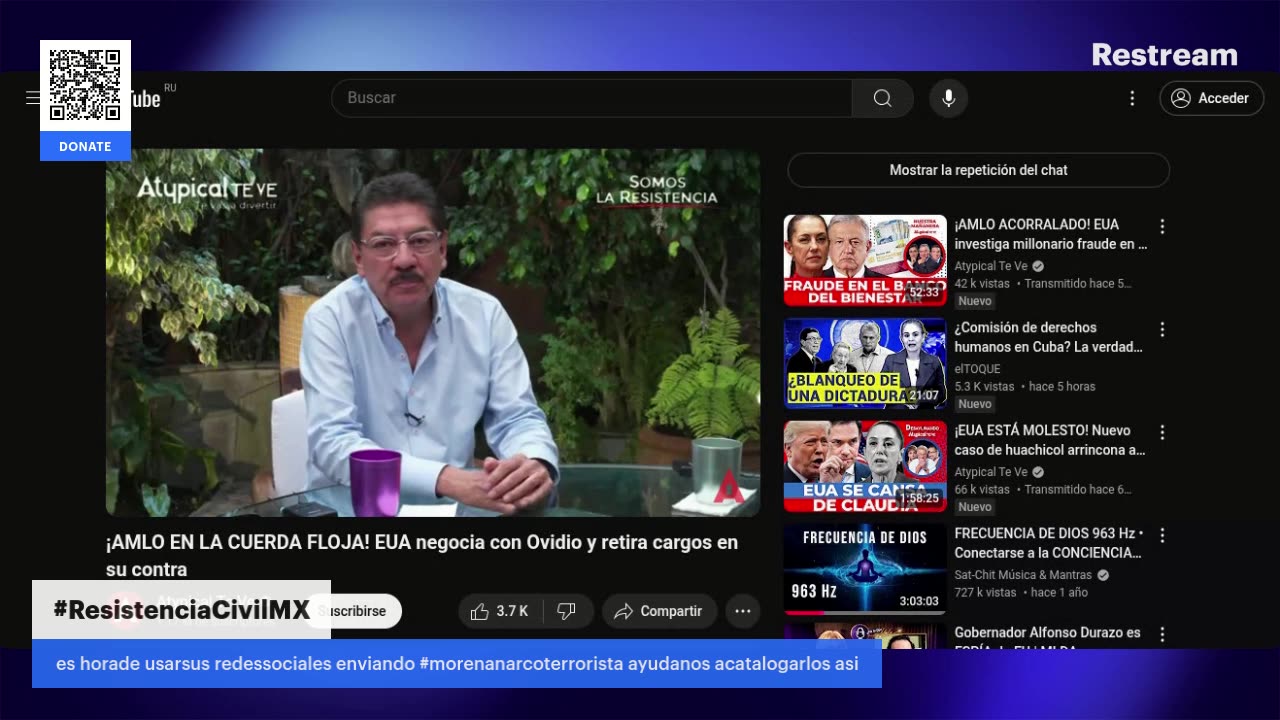The width and height of the screenshot is (1280, 720).
Task: Open the YouTube hamburger guide menu
Action: coord(33,97)
